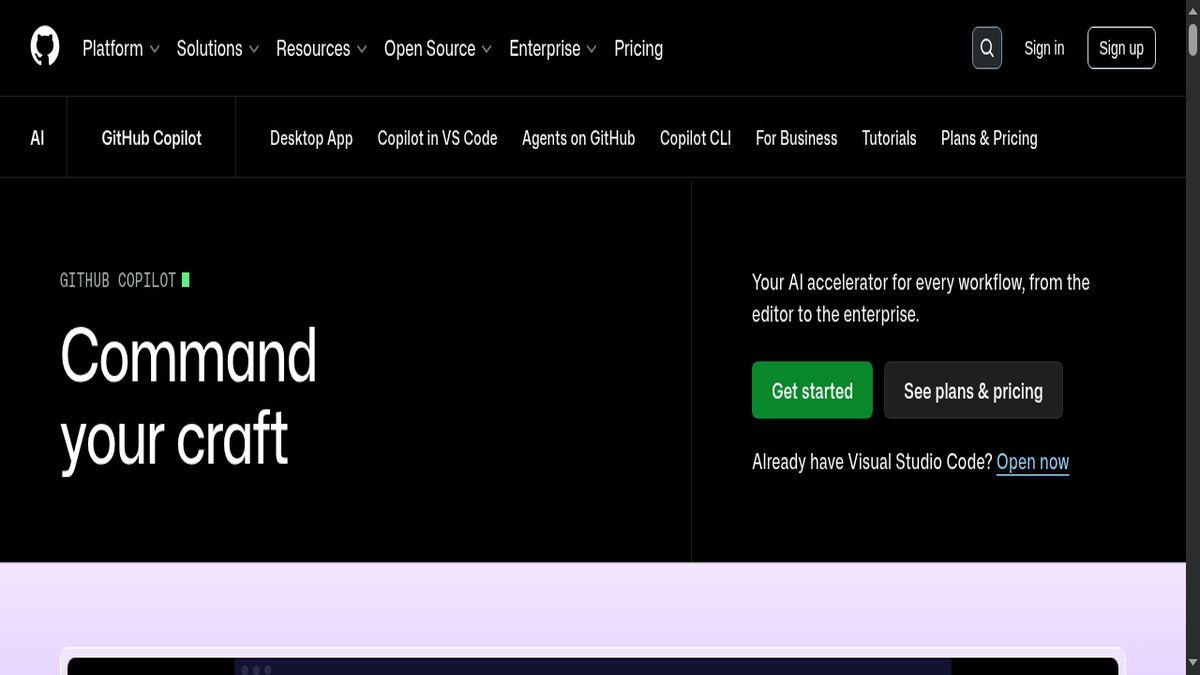Viewport: 1200px width, 675px height.
Task: Expand the Platform menu
Action: [121, 48]
